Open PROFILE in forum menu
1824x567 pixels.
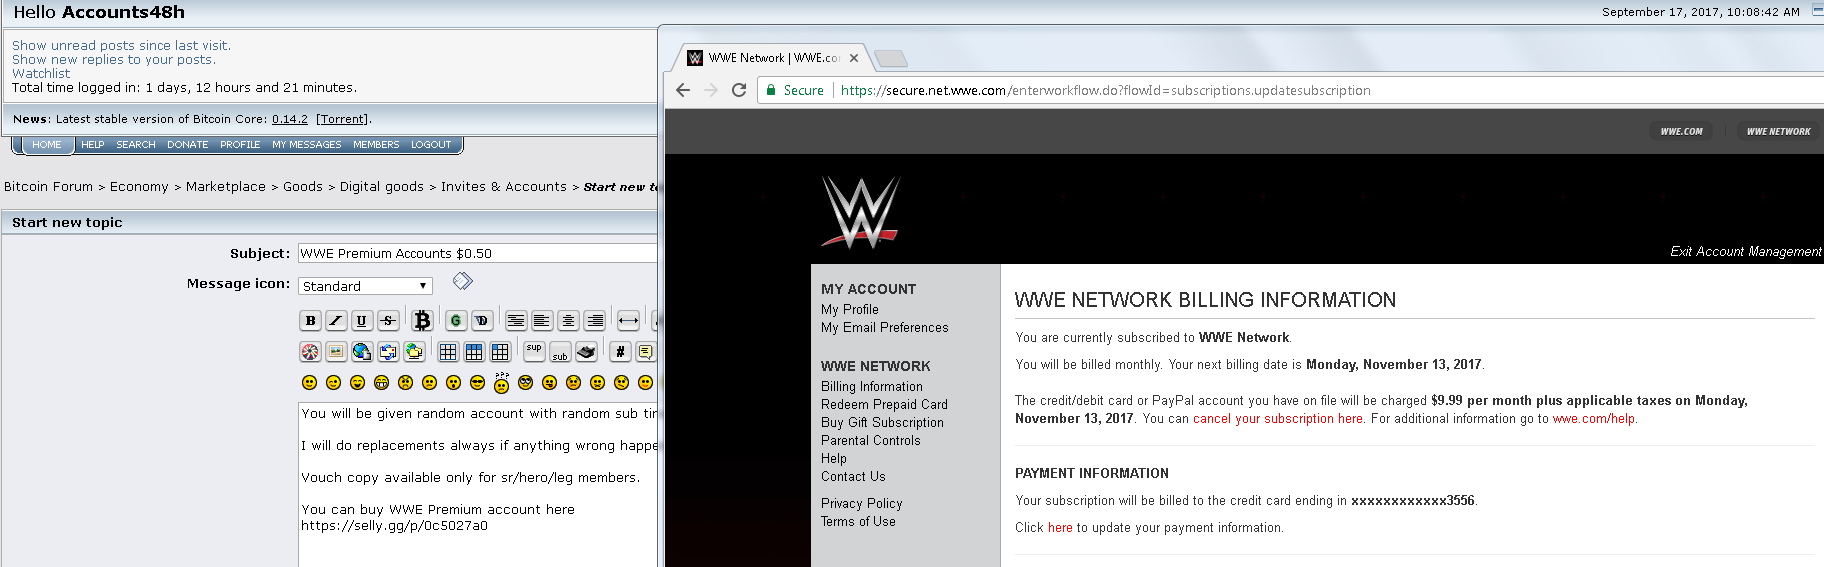tap(240, 145)
